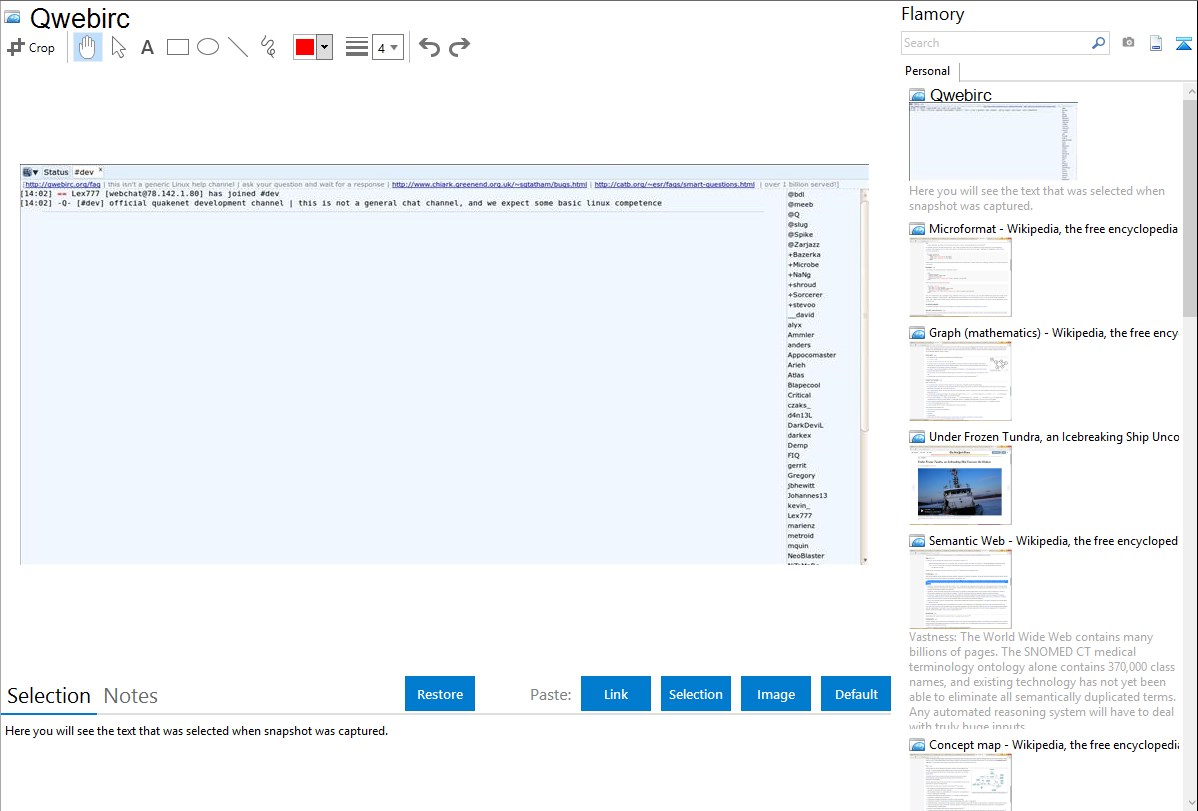
Task: Click the Qwebirc title in snapshot list
Action: pos(960,96)
